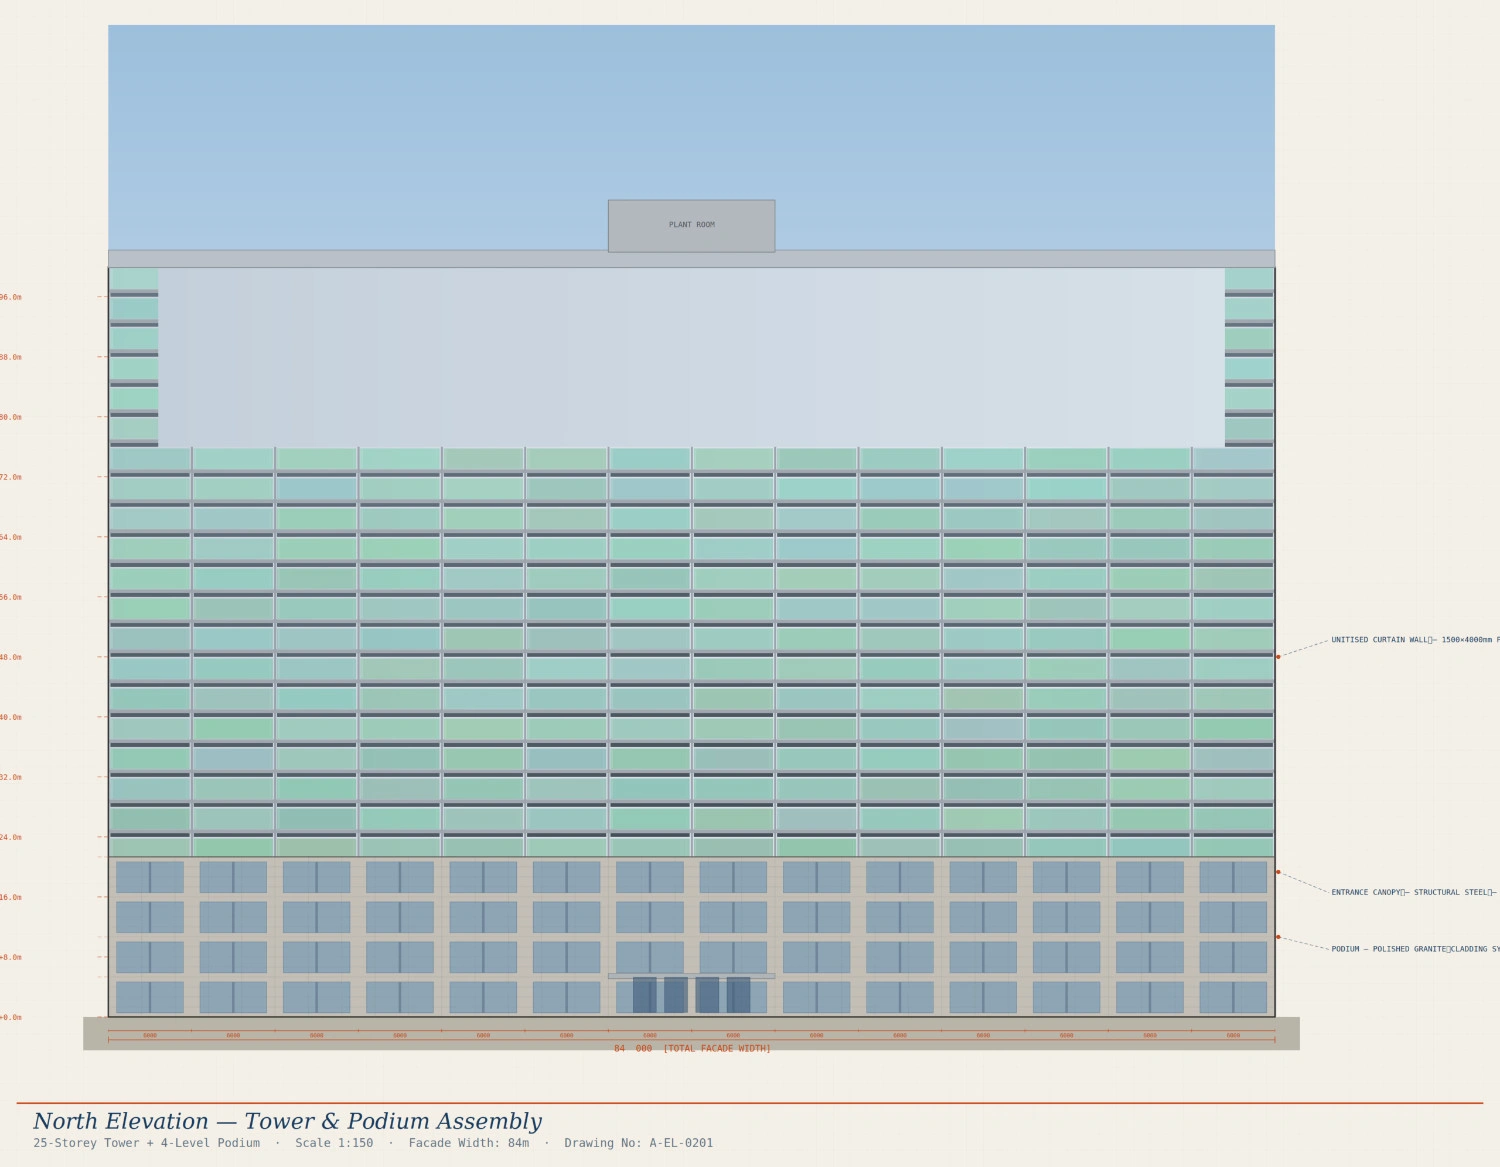The height and width of the screenshot is (1167, 1500).
Task: Select the red callout dot for the entrance canopy
Action: point(1278,870)
